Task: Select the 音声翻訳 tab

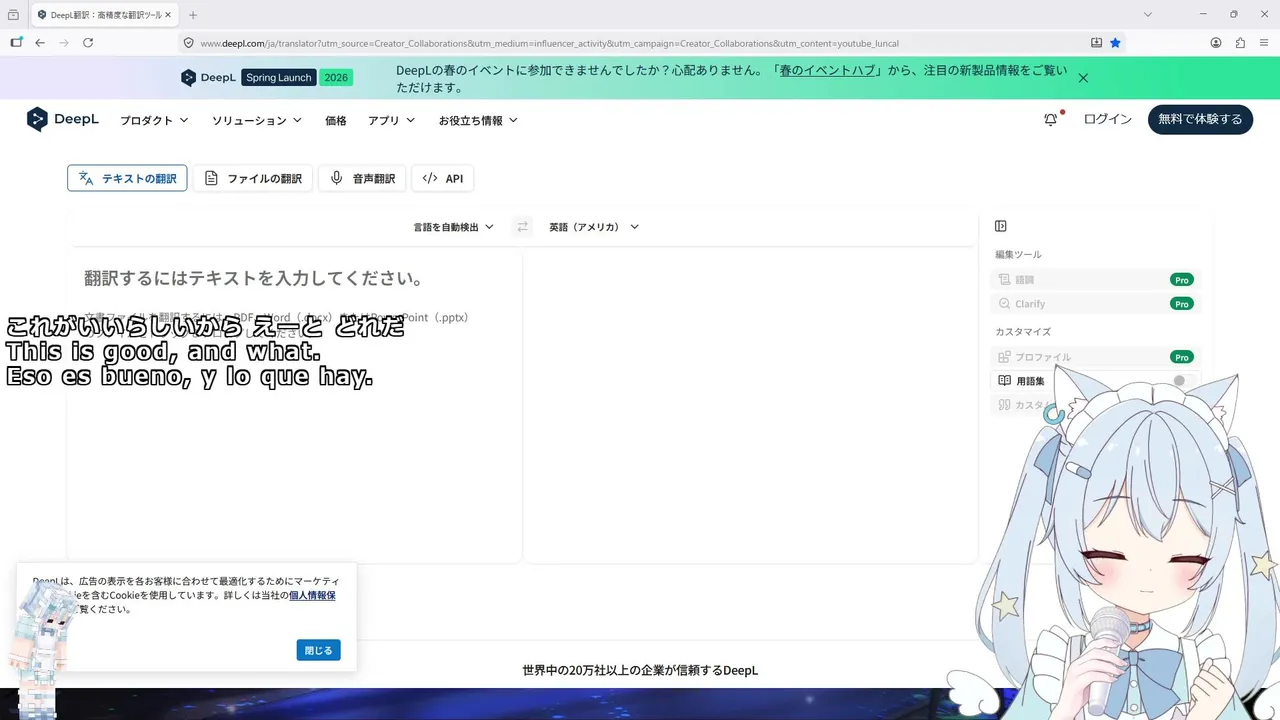Action: (x=362, y=178)
